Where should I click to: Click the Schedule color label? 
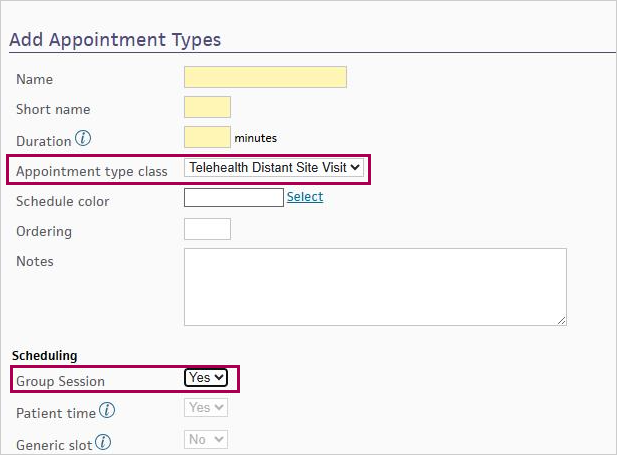click(63, 201)
